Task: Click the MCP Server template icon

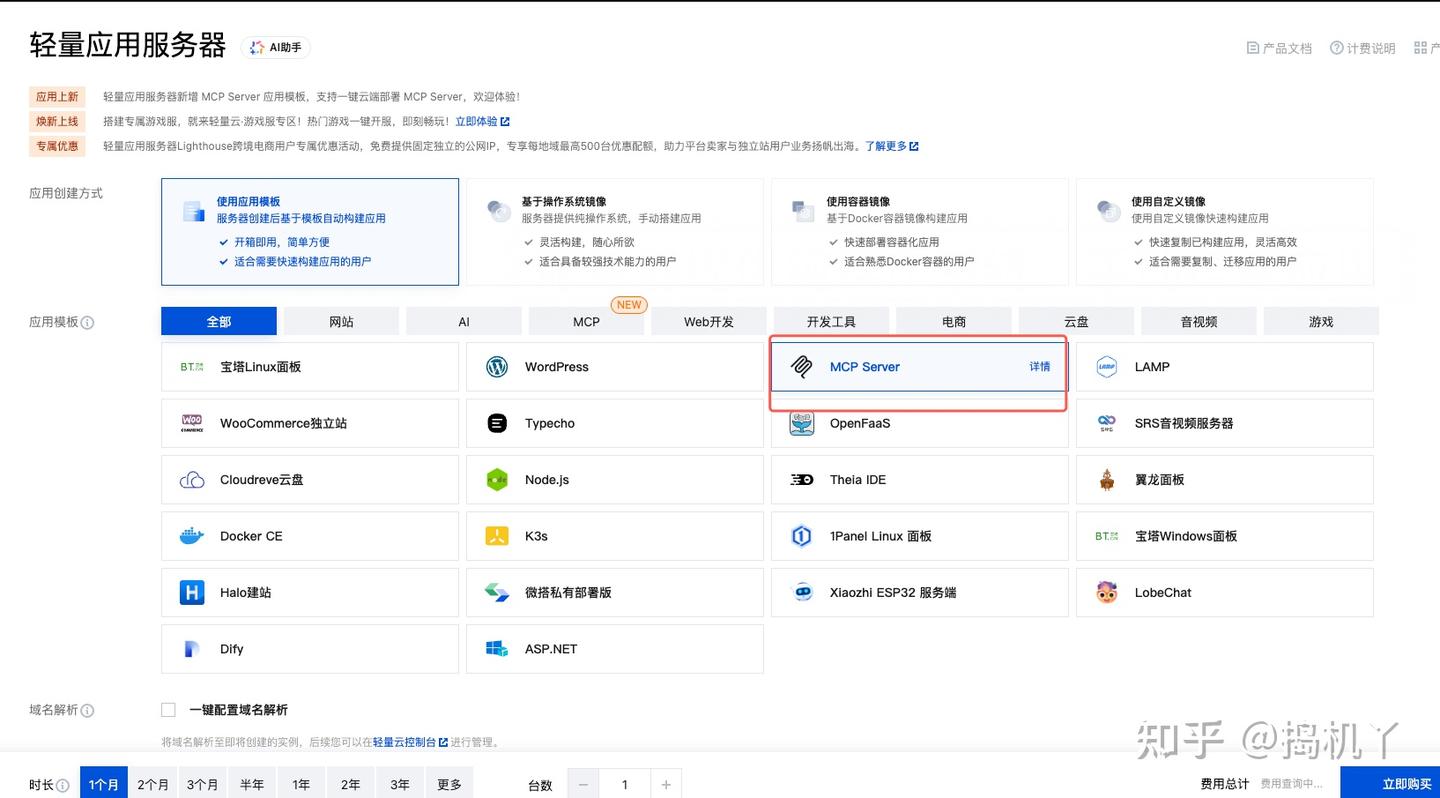Action: (x=802, y=367)
